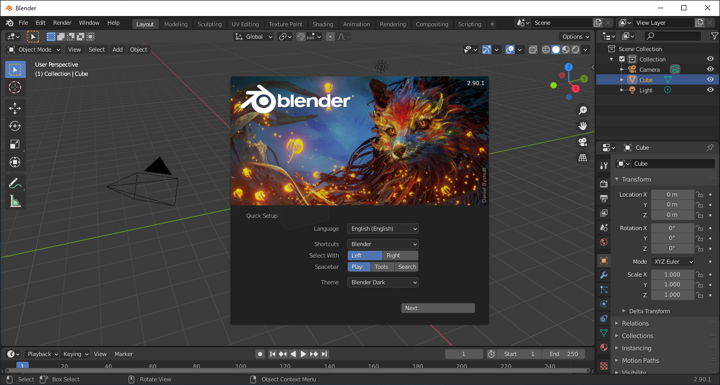
Task: Open the View Layer properties tab
Action: point(604,213)
